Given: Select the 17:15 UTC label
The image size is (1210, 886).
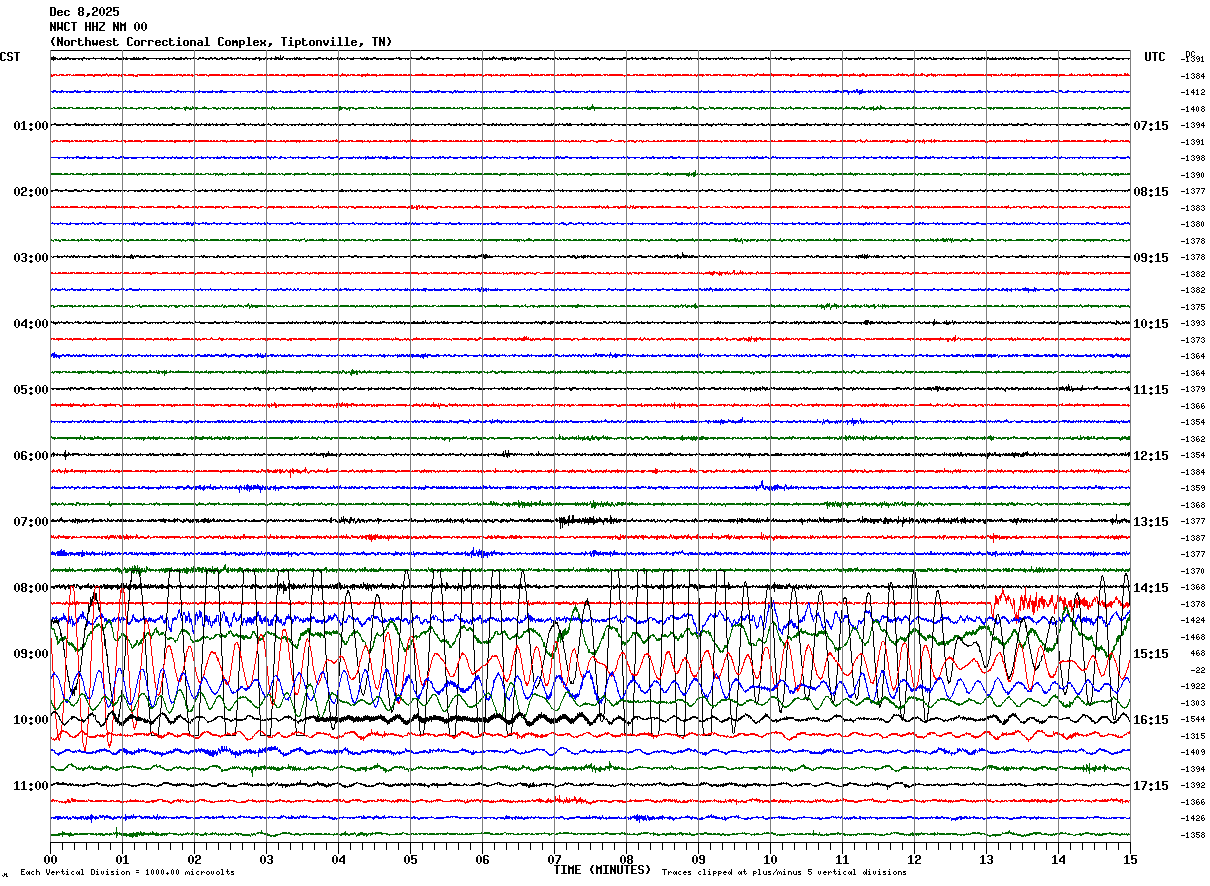Looking at the screenshot, I should point(1151,786).
